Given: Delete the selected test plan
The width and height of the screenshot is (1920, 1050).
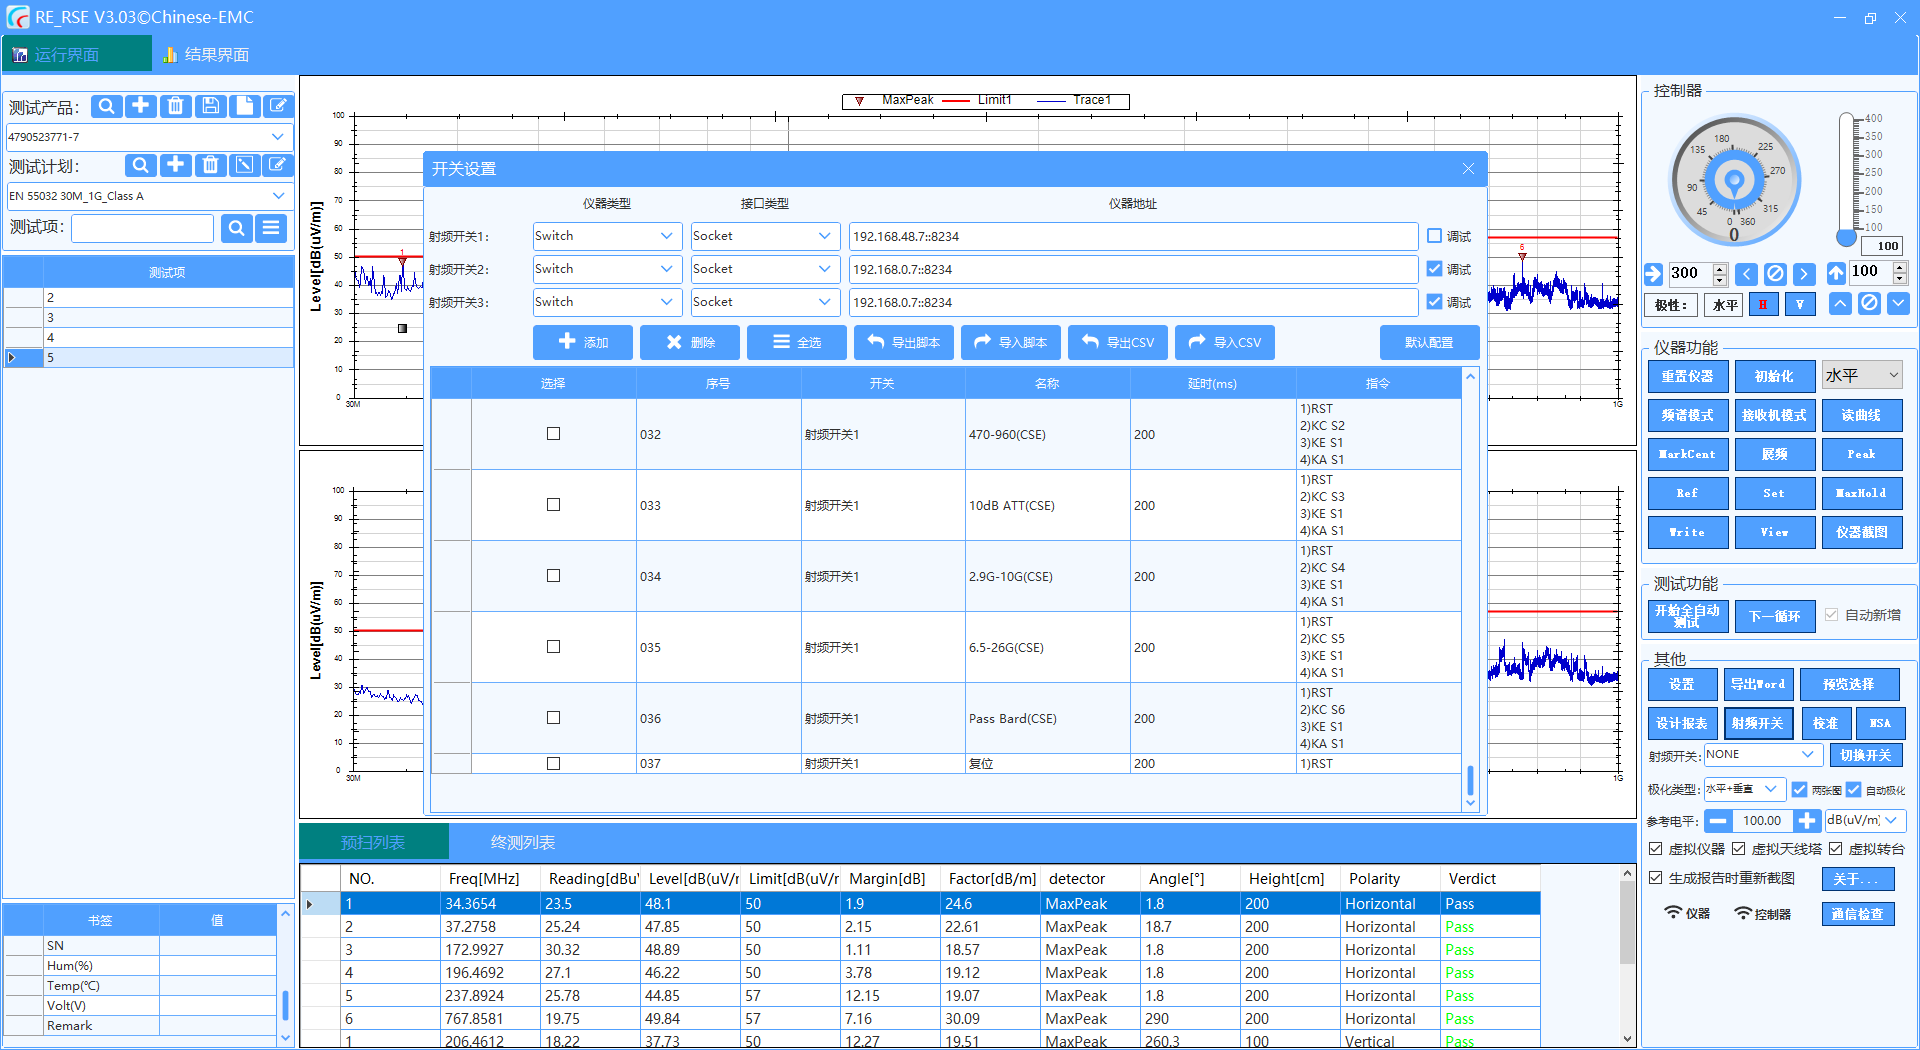Looking at the screenshot, I should click(x=210, y=165).
